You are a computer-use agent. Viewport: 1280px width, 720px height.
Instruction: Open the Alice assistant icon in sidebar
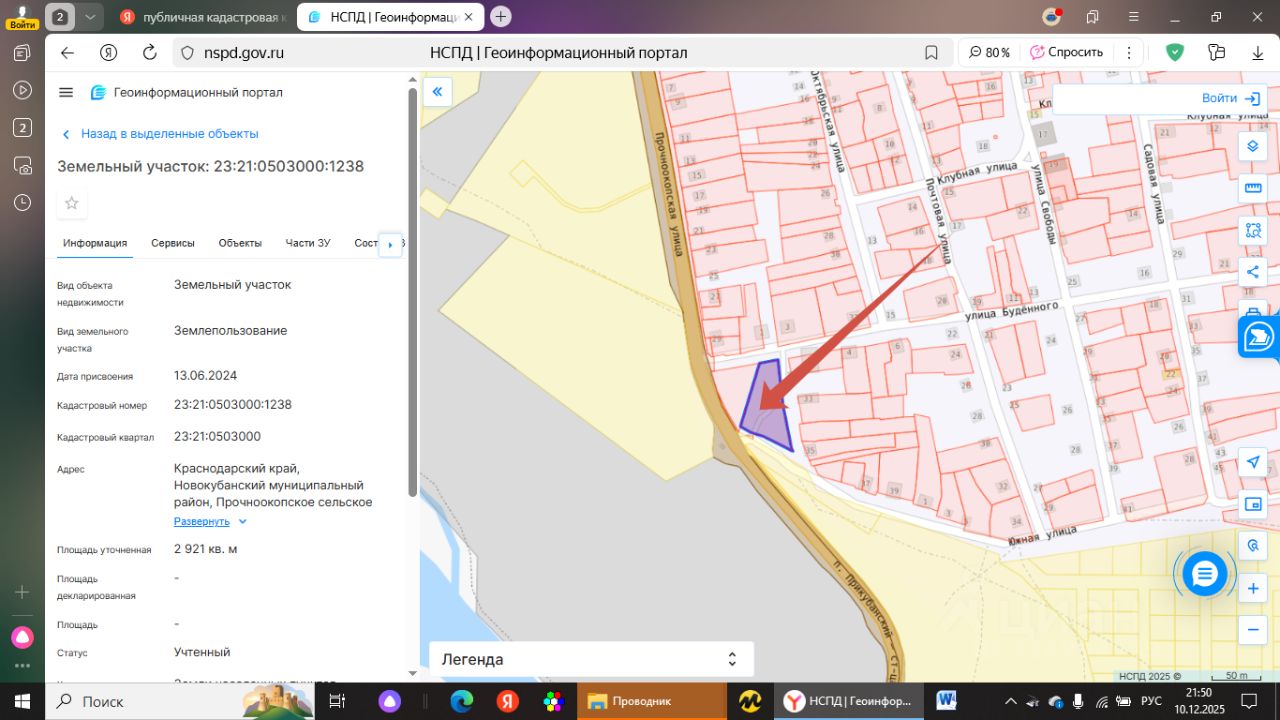pos(22,637)
